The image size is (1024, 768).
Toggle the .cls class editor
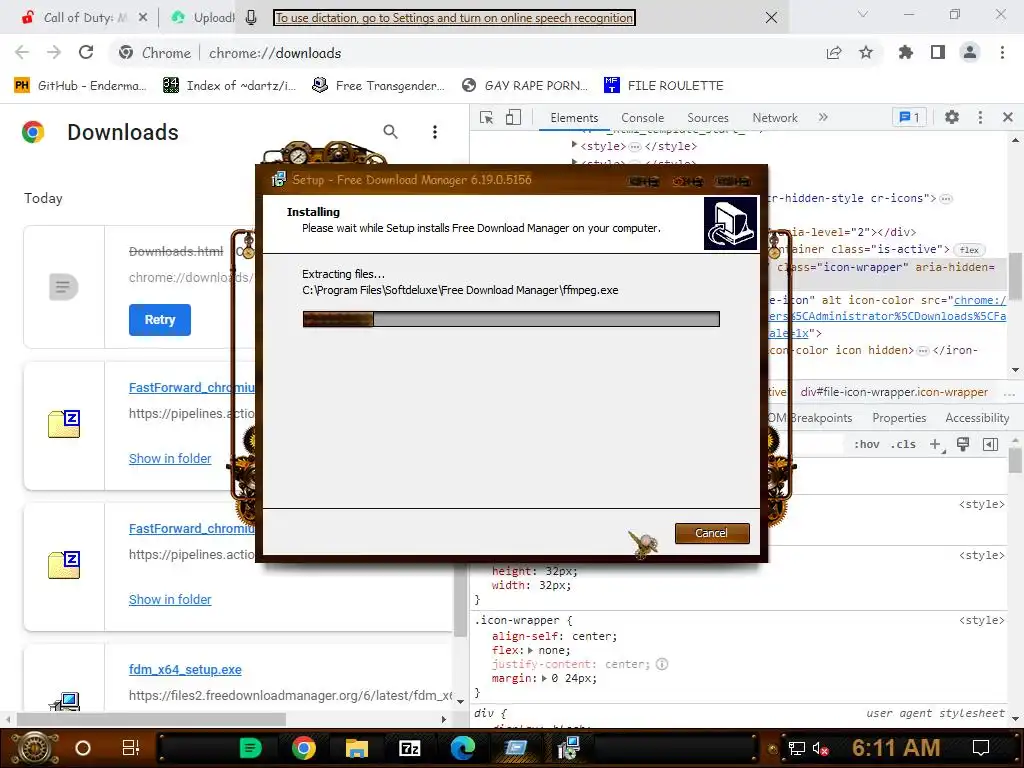pyautogui.click(x=903, y=444)
